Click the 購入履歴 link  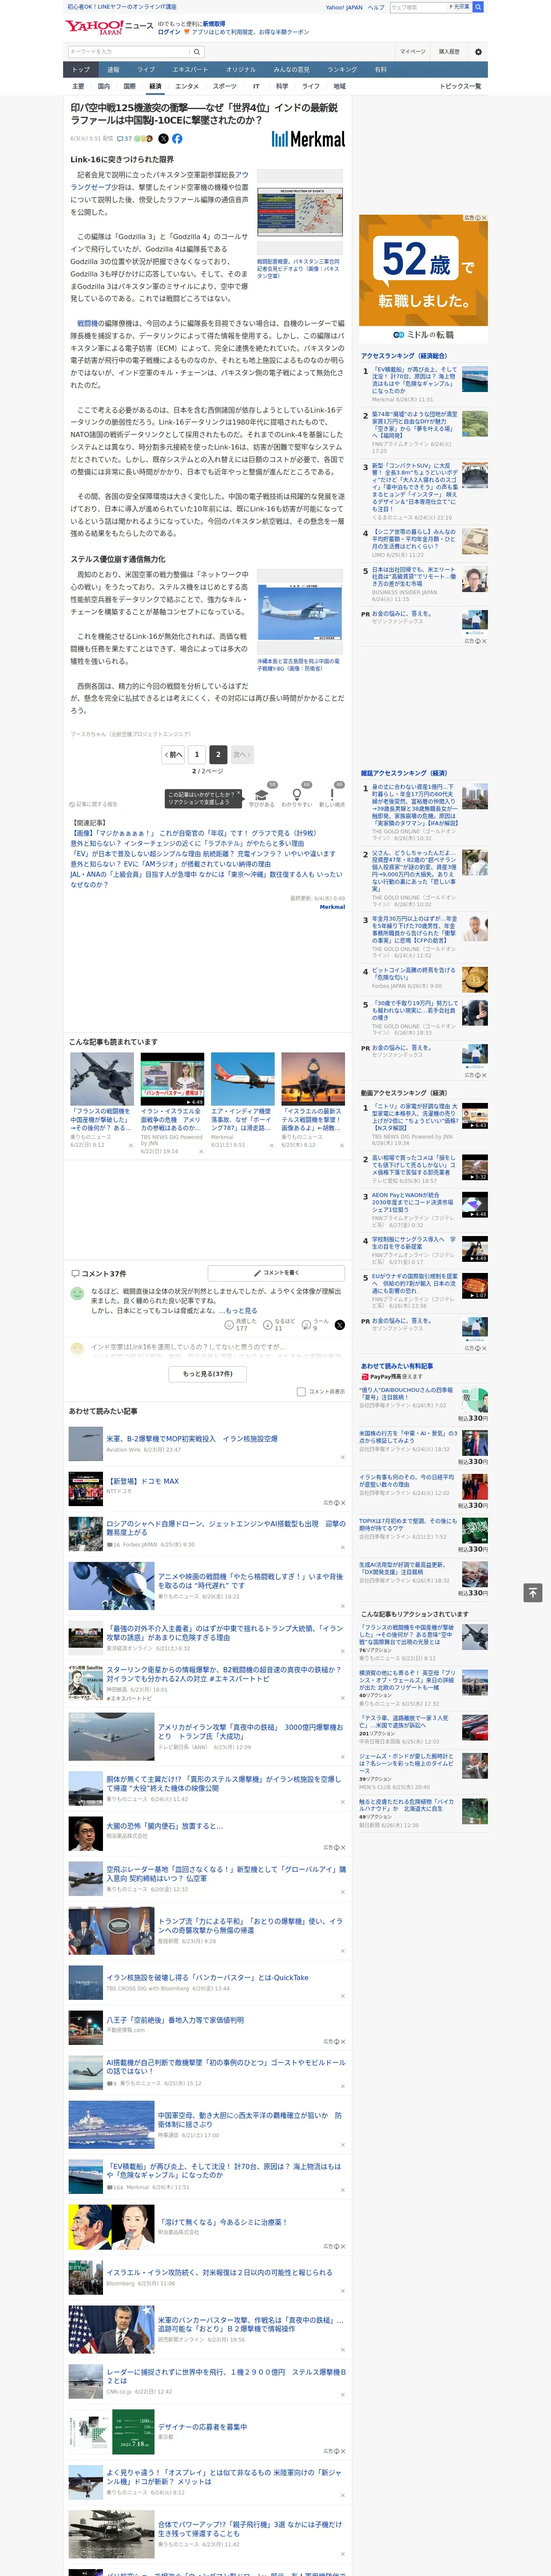coord(449,52)
